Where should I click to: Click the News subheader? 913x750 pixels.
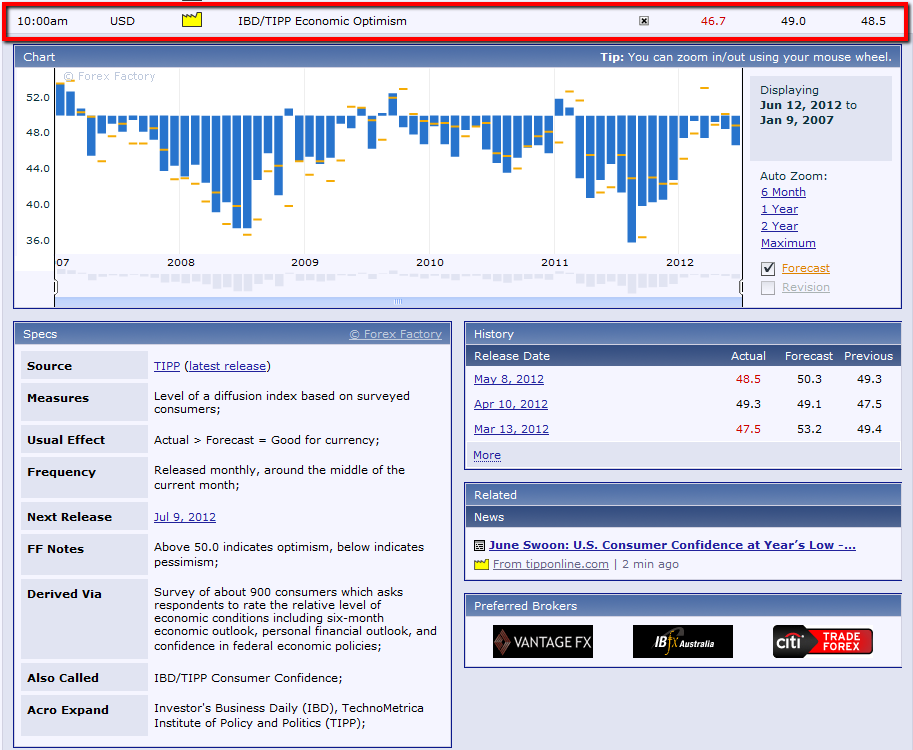683,517
